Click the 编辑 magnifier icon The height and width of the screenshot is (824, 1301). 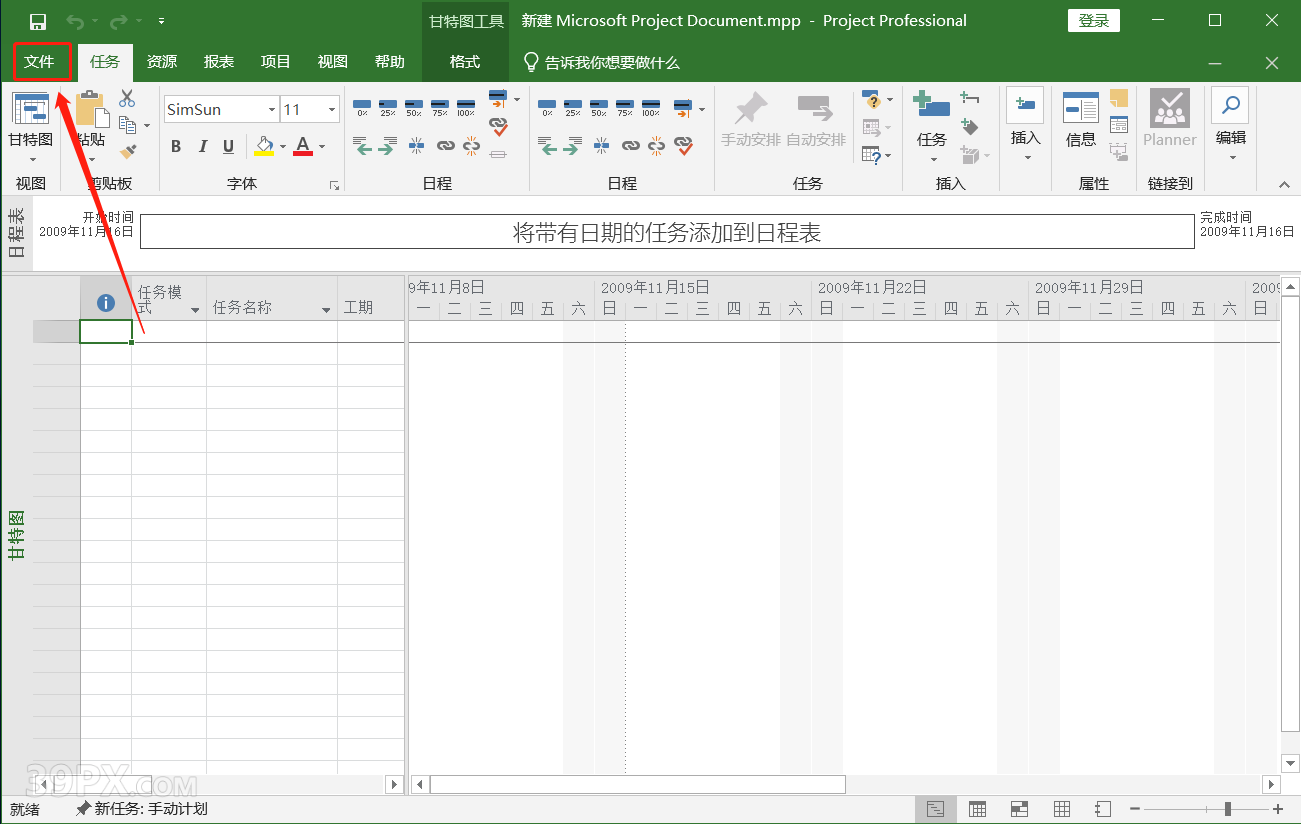pos(1231,105)
